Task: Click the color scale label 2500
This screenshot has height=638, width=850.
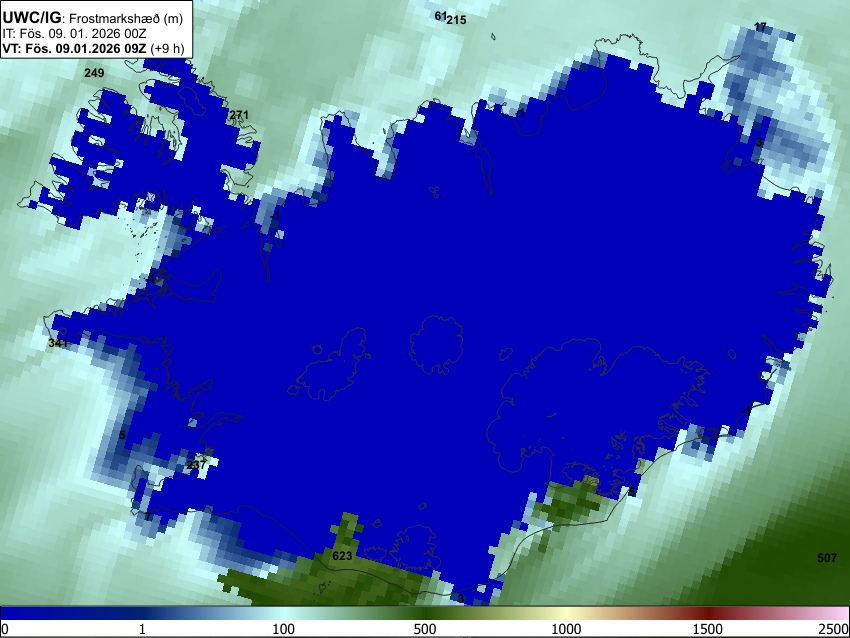Action: pyautogui.click(x=834, y=629)
